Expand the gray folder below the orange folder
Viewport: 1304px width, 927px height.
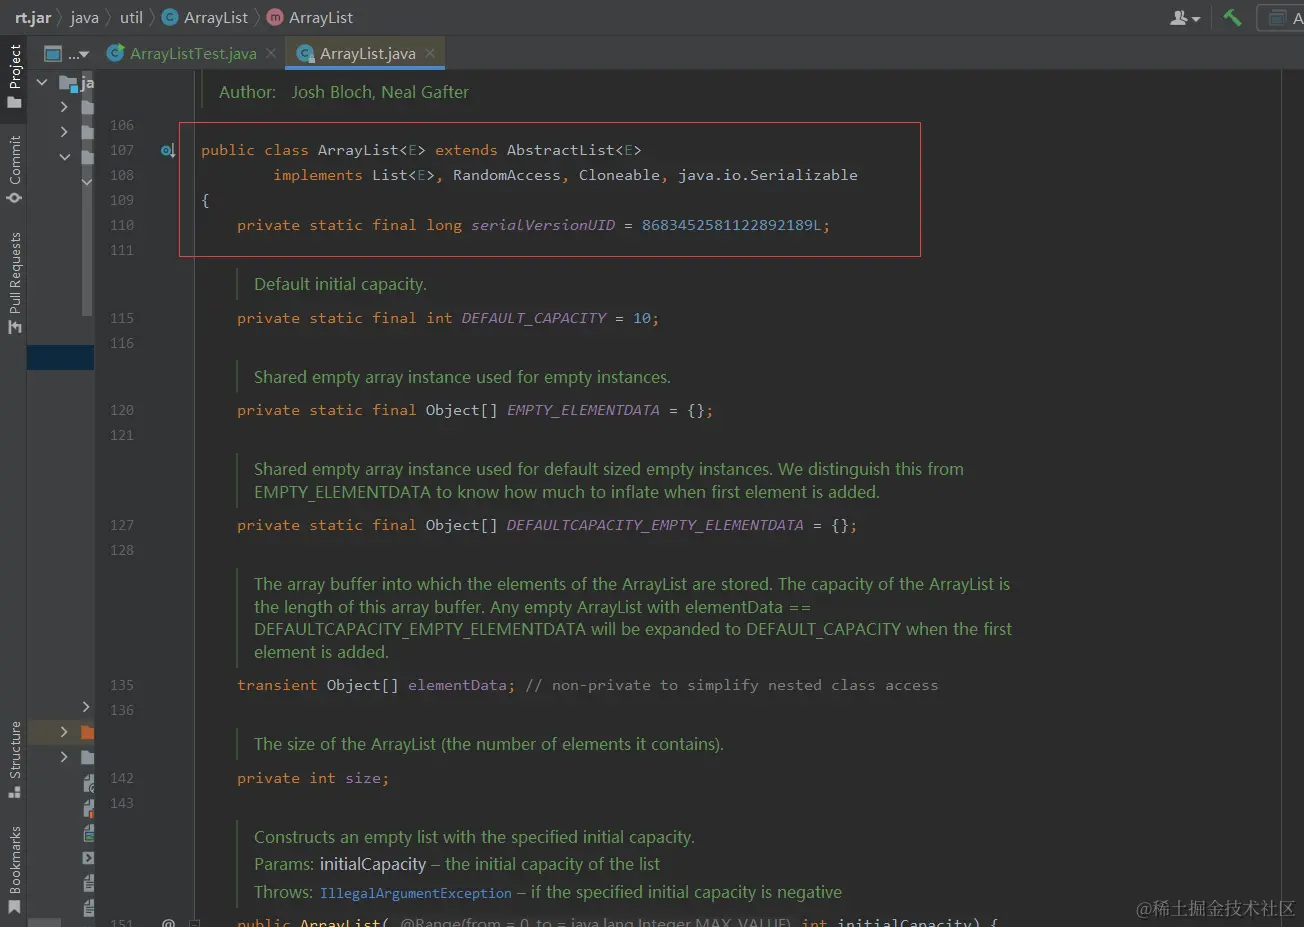(64, 757)
